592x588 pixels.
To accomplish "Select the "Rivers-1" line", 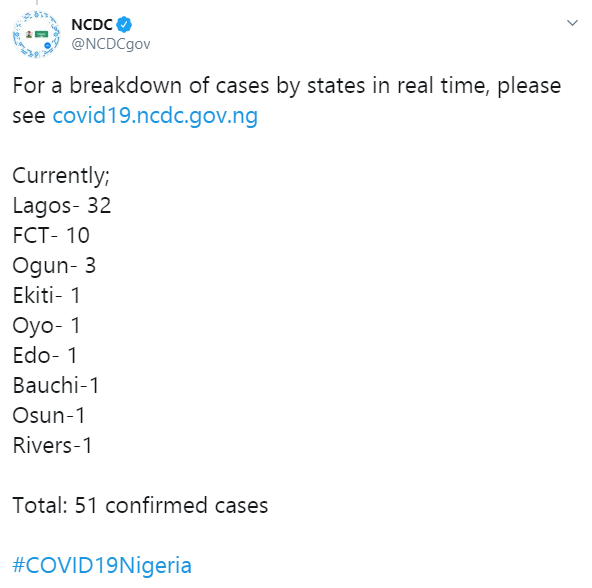I will tap(52, 445).
